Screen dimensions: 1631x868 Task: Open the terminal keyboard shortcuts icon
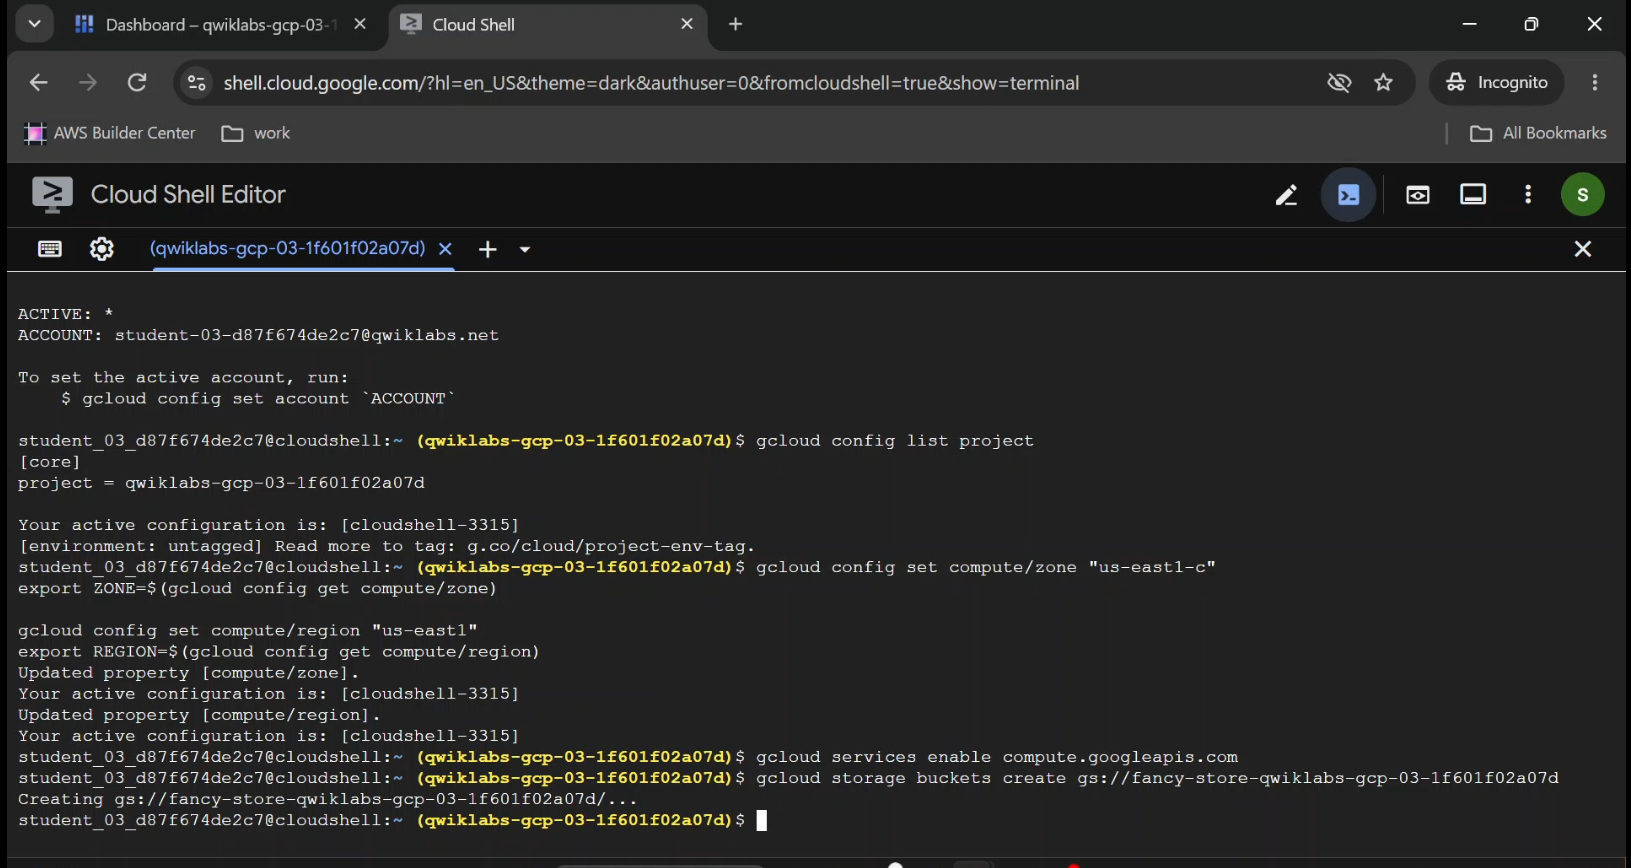coord(50,249)
